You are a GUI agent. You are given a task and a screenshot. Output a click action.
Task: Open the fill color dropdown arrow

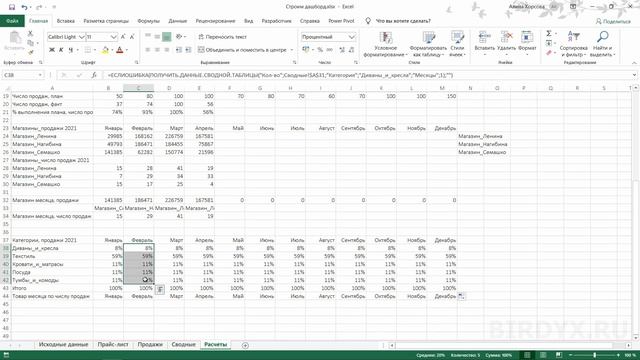[111, 50]
